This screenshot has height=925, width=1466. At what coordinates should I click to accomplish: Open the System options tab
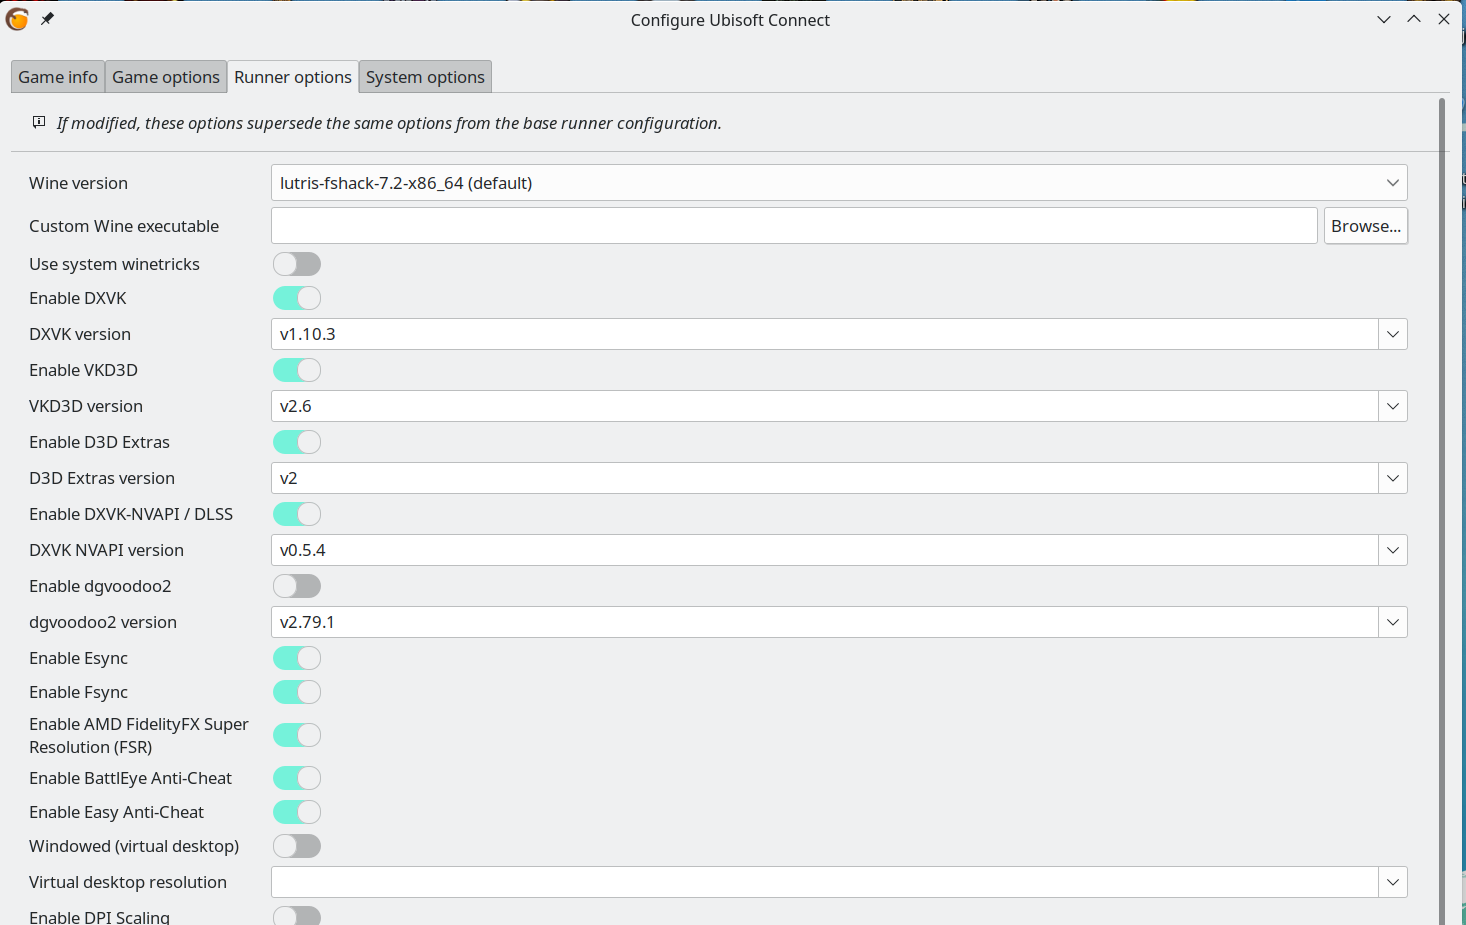point(425,77)
